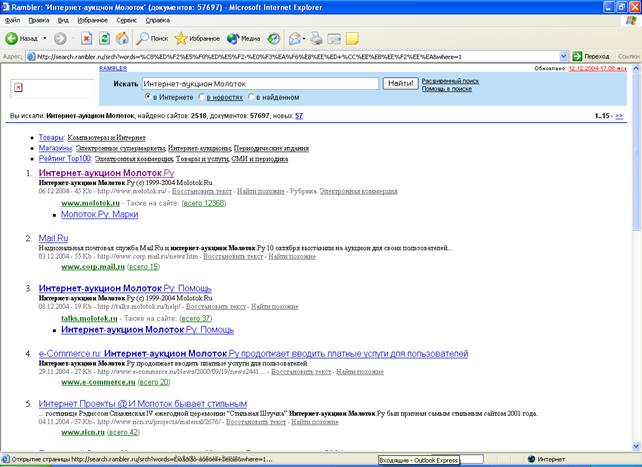The height and width of the screenshot is (467, 642).
Task: Click the vertical scrollbar down arrow
Action: point(635,448)
